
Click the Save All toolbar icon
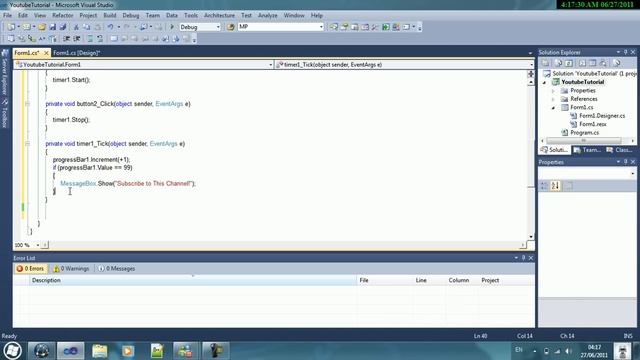coord(63,27)
